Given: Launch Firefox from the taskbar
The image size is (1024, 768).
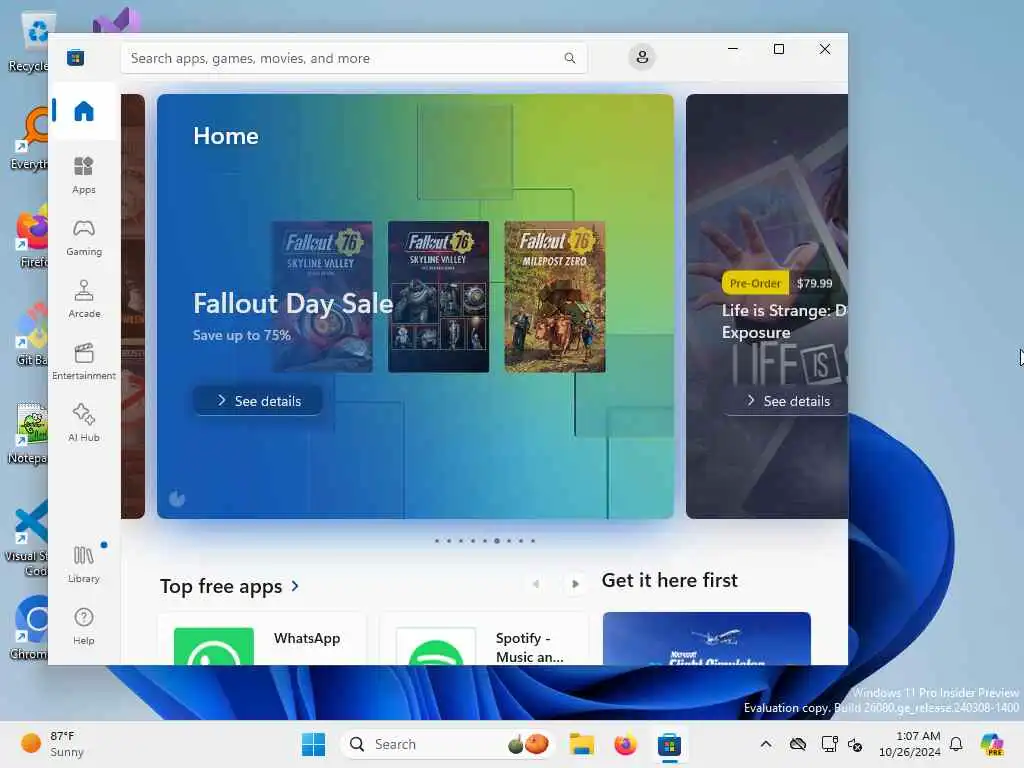Looking at the screenshot, I should (625, 744).
